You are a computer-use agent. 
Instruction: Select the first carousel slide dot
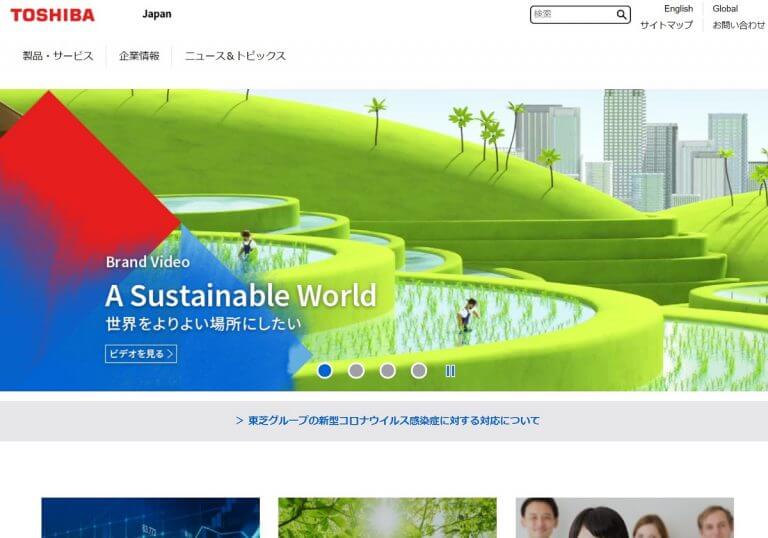[325, 371]
